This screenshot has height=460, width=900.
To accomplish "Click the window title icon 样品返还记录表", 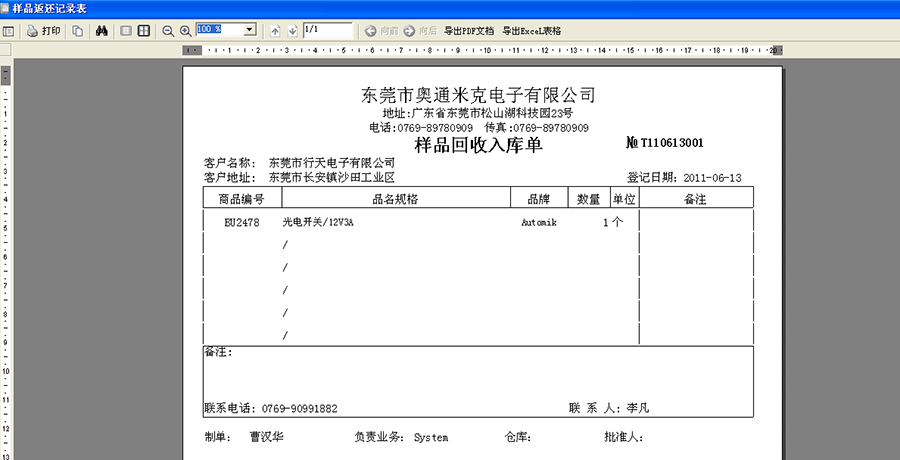I will pyautogui.click(x=5, y=9).
